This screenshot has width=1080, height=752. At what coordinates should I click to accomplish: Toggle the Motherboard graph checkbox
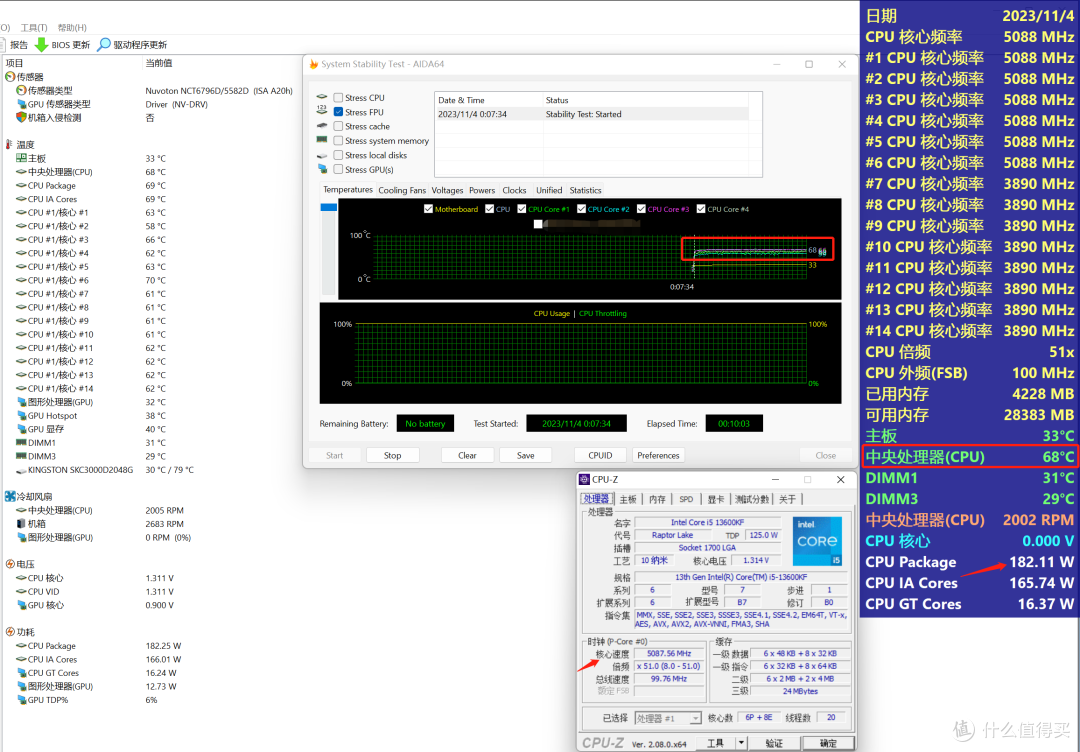[428, 209]
